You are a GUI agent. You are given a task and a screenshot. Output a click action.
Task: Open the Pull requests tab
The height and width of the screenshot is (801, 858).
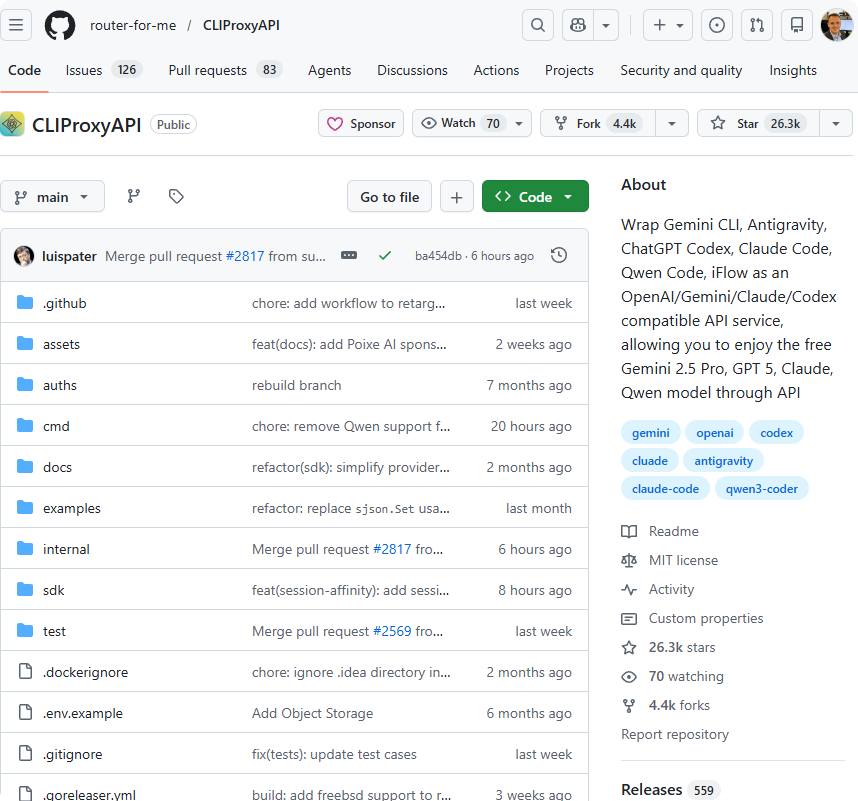[225, 71]
